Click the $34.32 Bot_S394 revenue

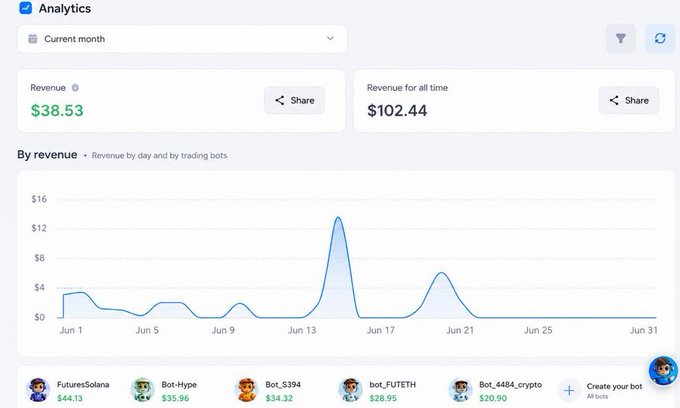[x=279, y=398]
